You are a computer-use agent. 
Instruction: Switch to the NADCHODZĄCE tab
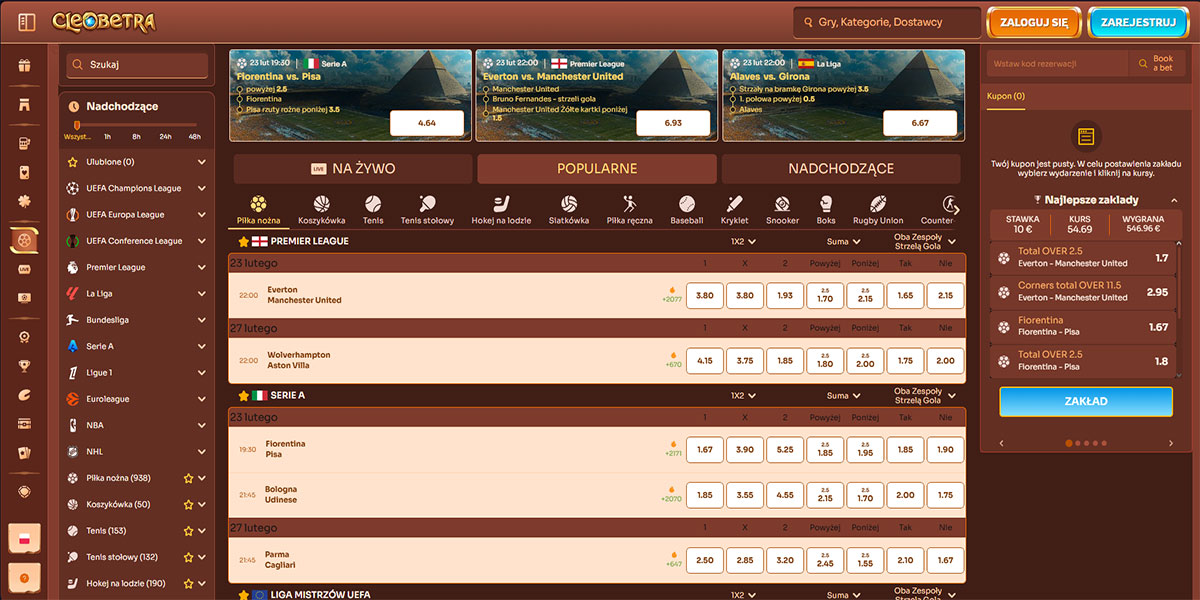[840, 169]
